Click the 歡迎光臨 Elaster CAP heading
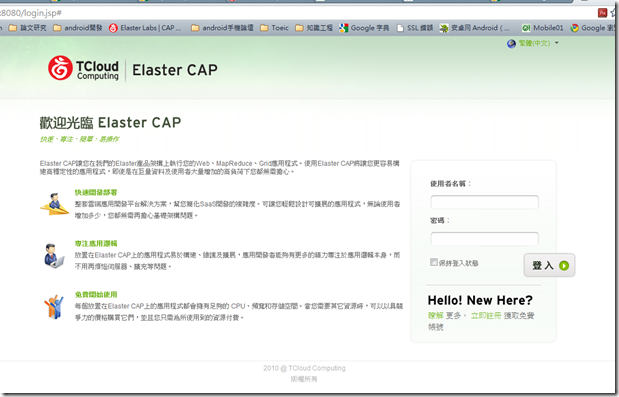The image size is (619, 397). (110, 123)
